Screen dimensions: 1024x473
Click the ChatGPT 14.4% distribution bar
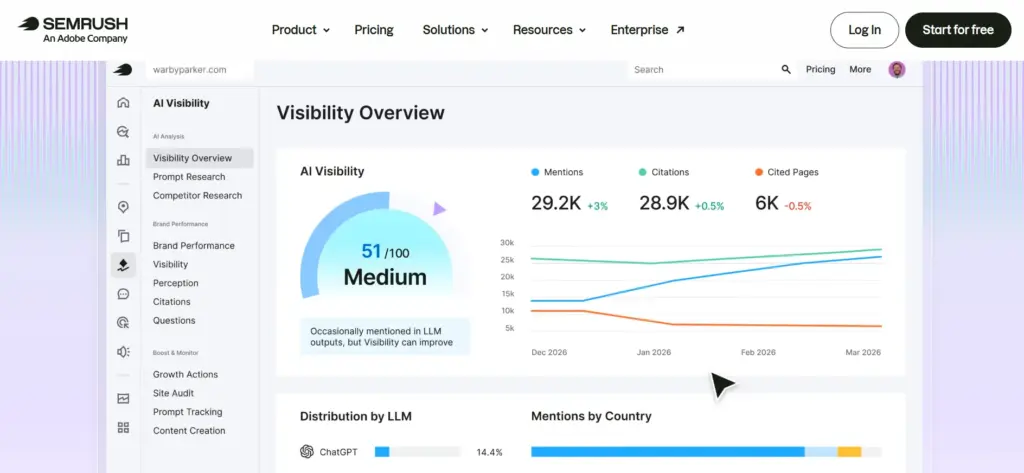click(418, 451)
